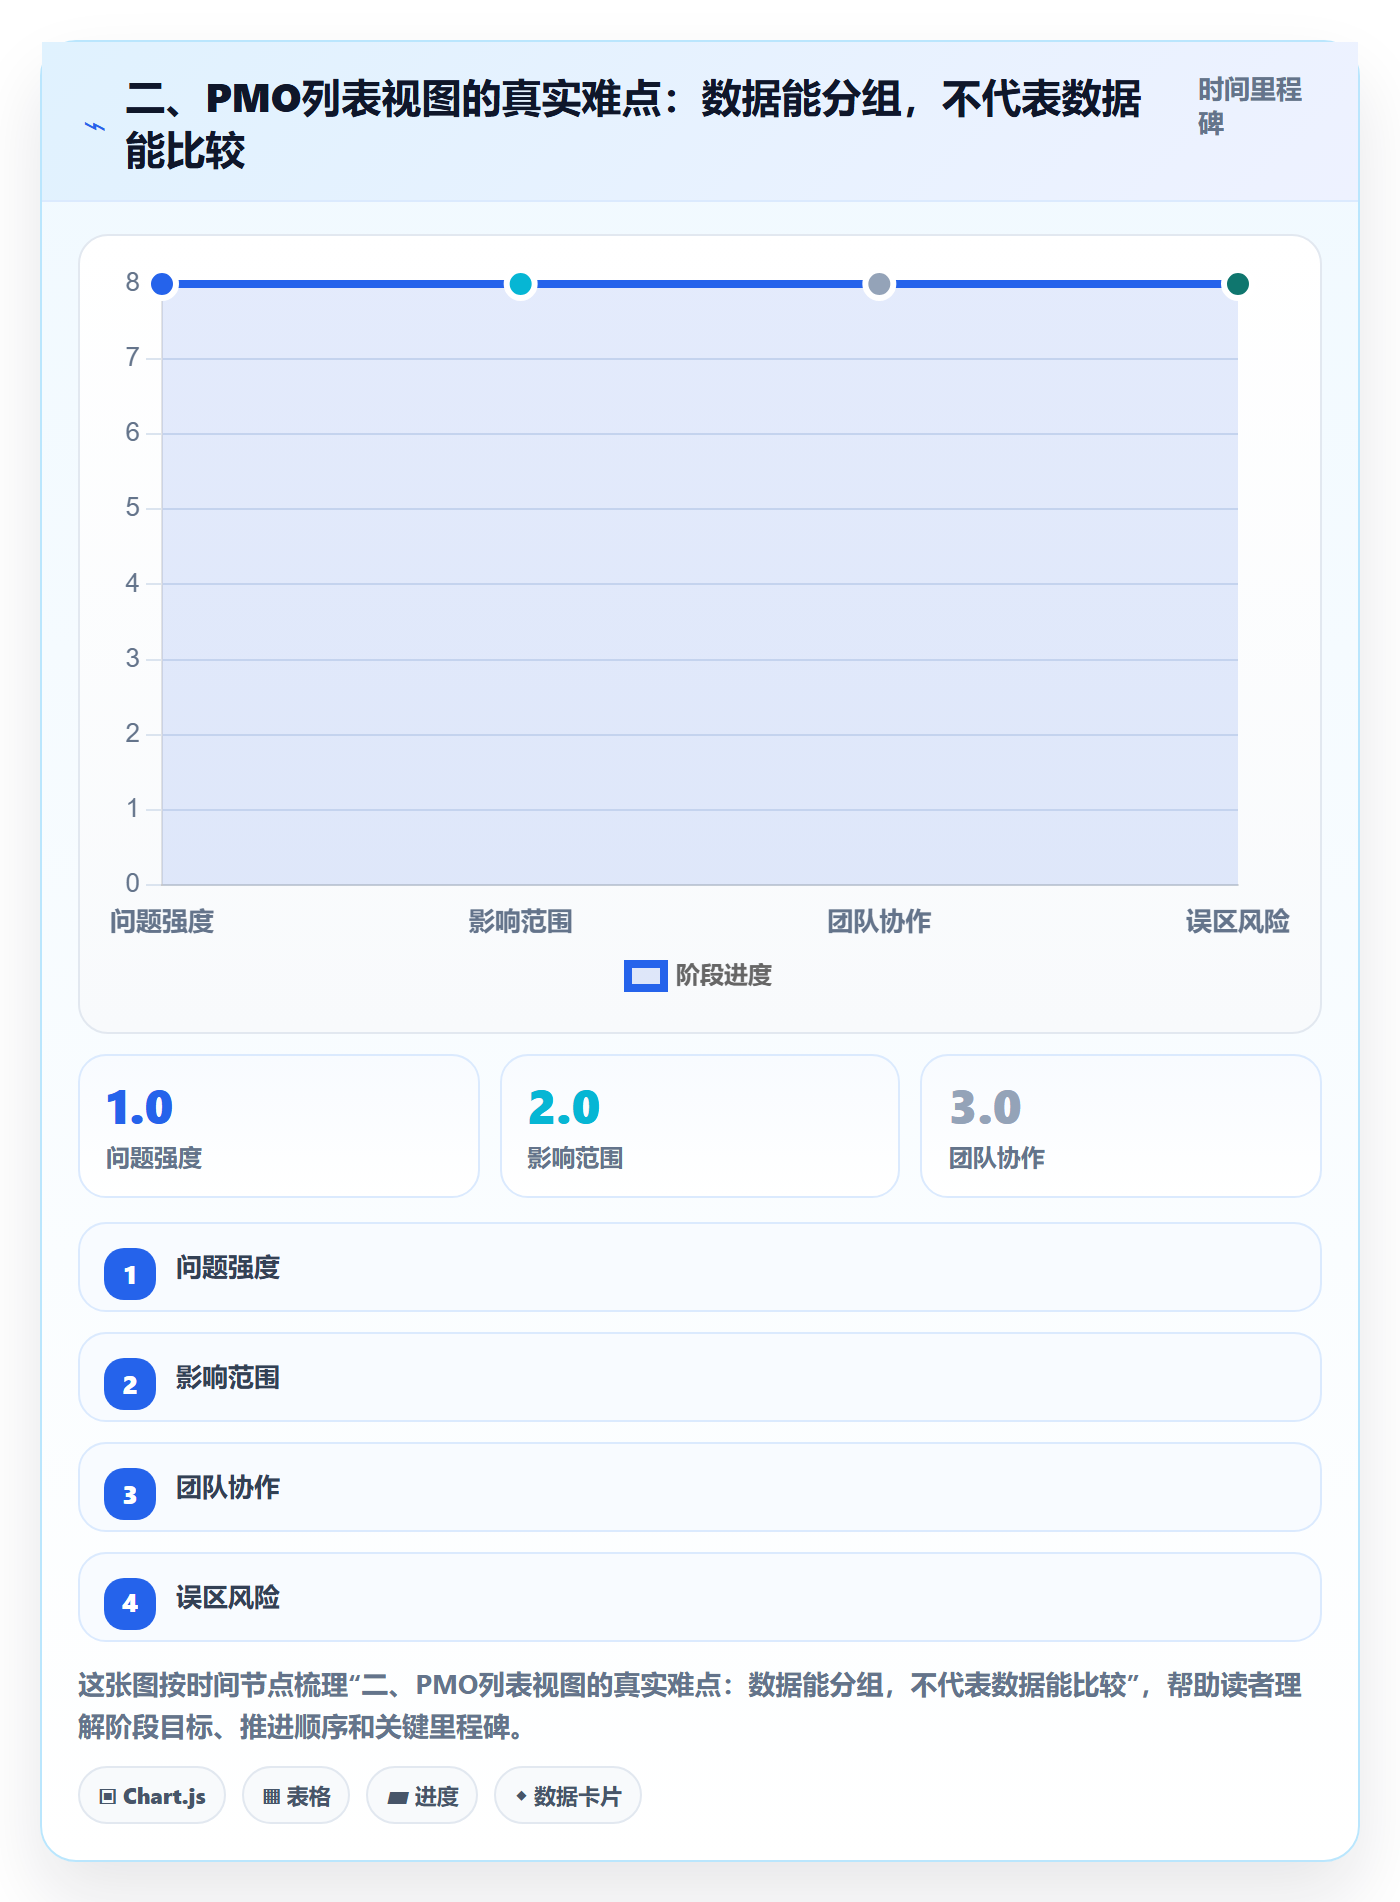The image size is (1400, 1902).
Task: Click the y-axis value 0
Action: click(x=132, y=883)
